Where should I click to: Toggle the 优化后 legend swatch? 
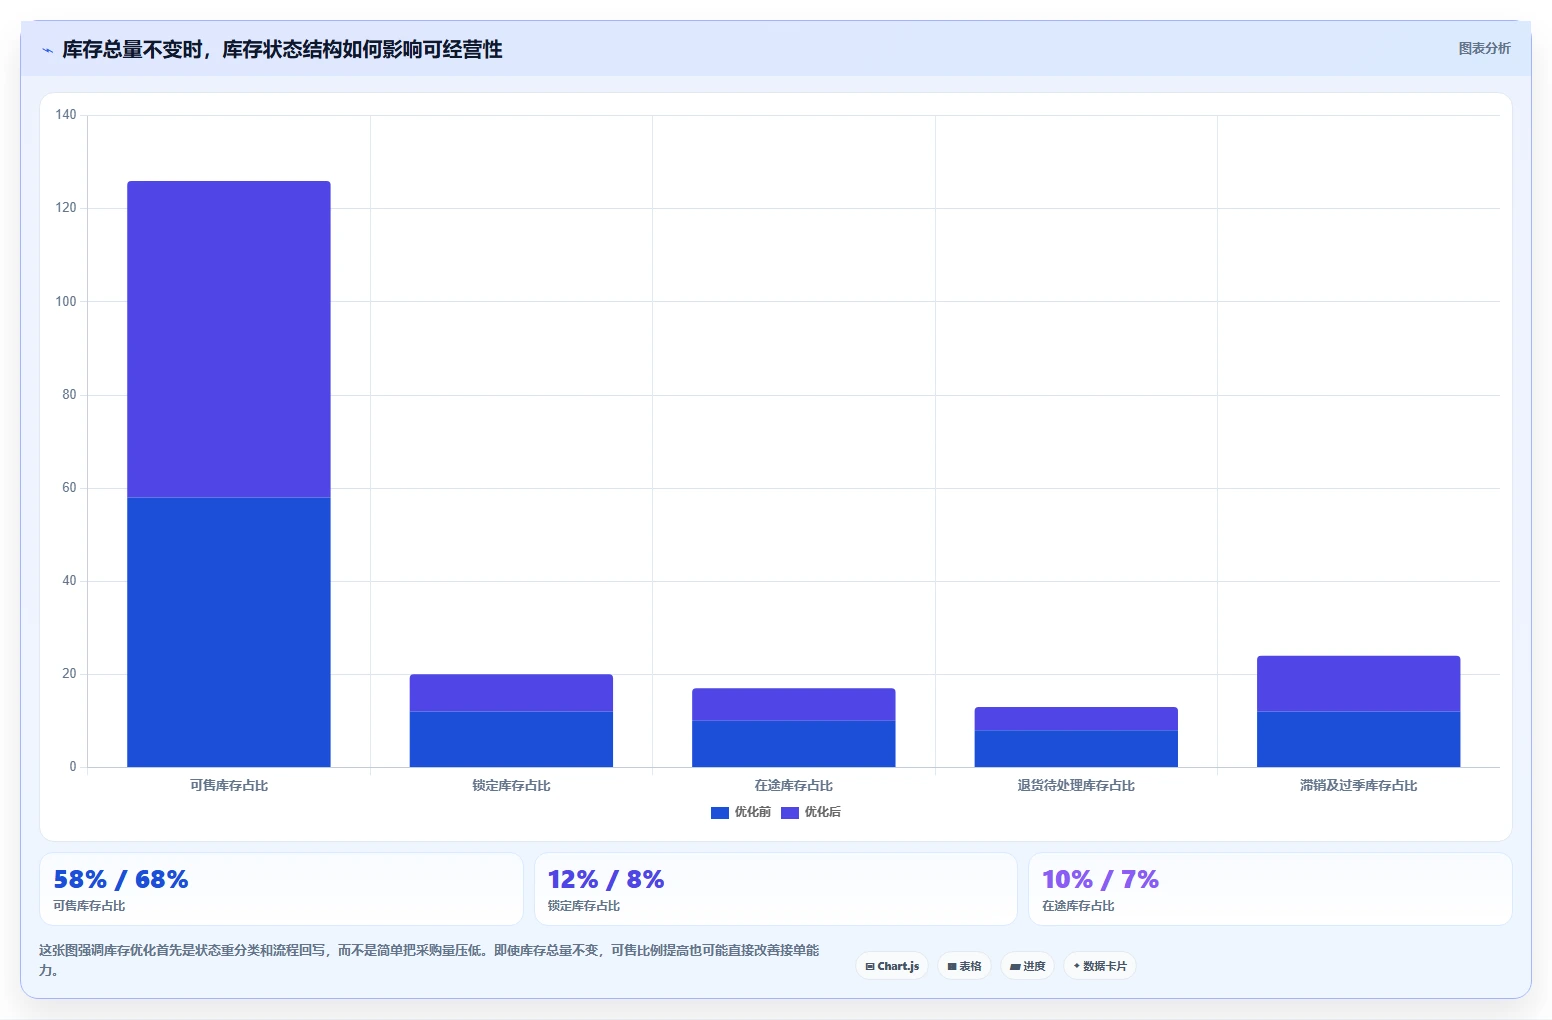point(790,813)
